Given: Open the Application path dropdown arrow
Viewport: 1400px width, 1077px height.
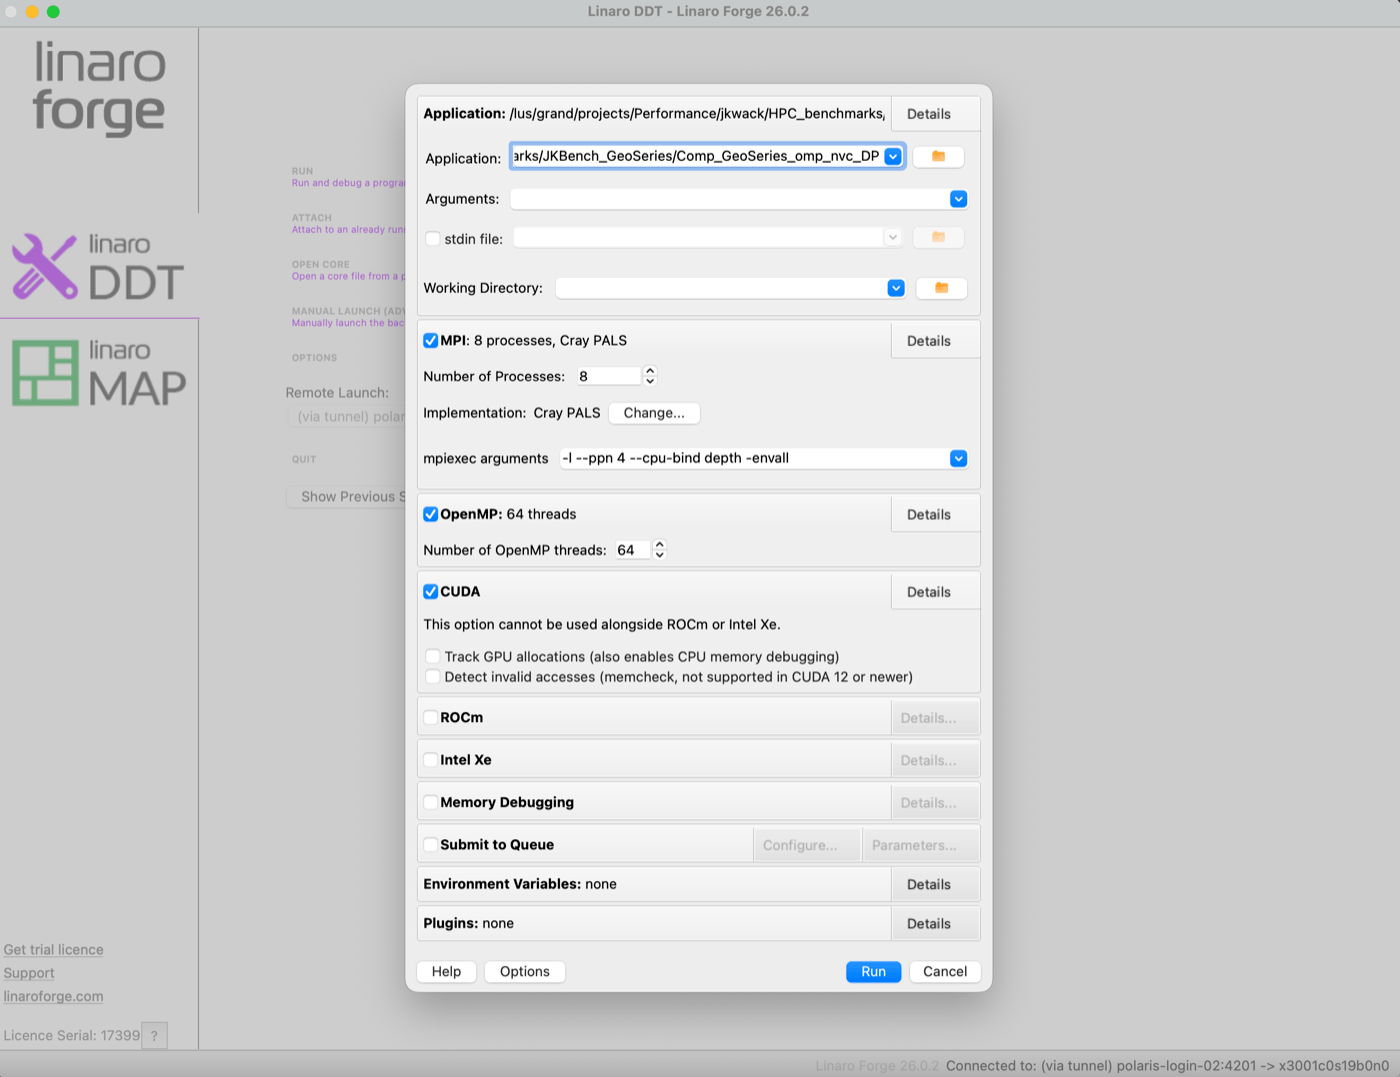Looking at the screenshot, I should pos(893,157).
